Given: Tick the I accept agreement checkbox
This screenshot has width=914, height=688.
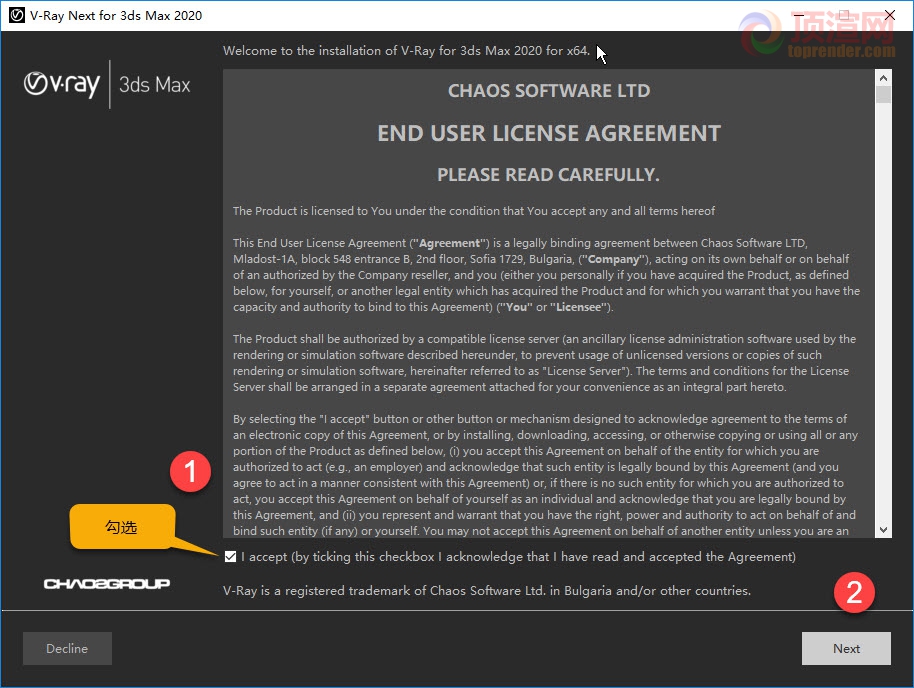Looking at the screenshot, I should pos(230,557).
